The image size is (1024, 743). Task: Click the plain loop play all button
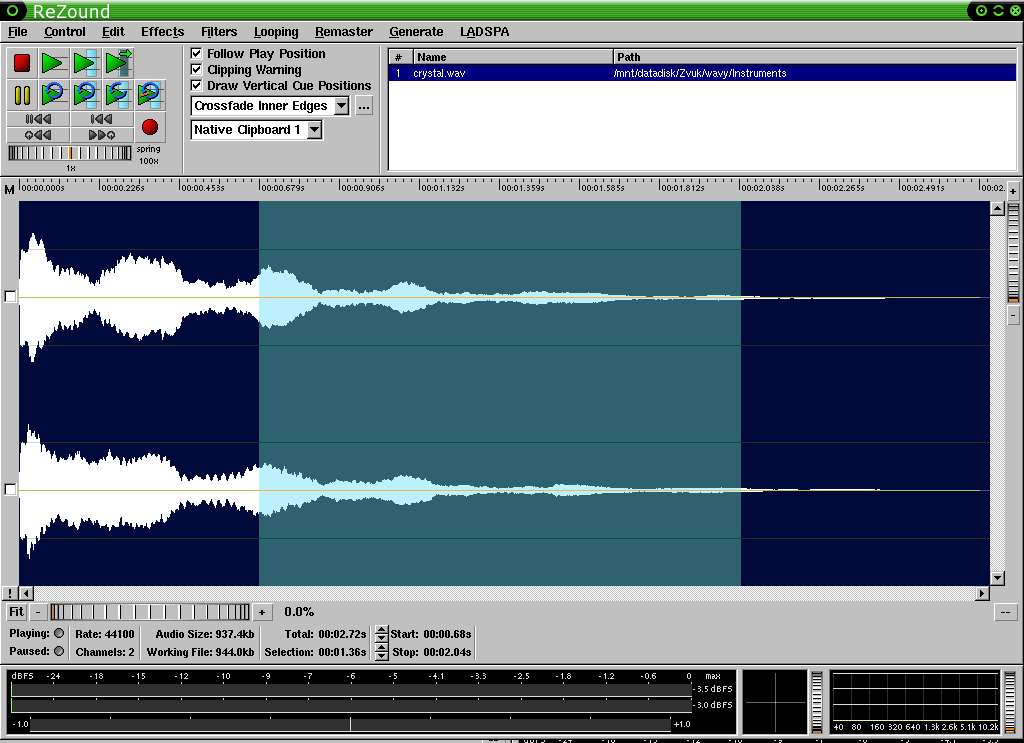click(x=53, y=95)
